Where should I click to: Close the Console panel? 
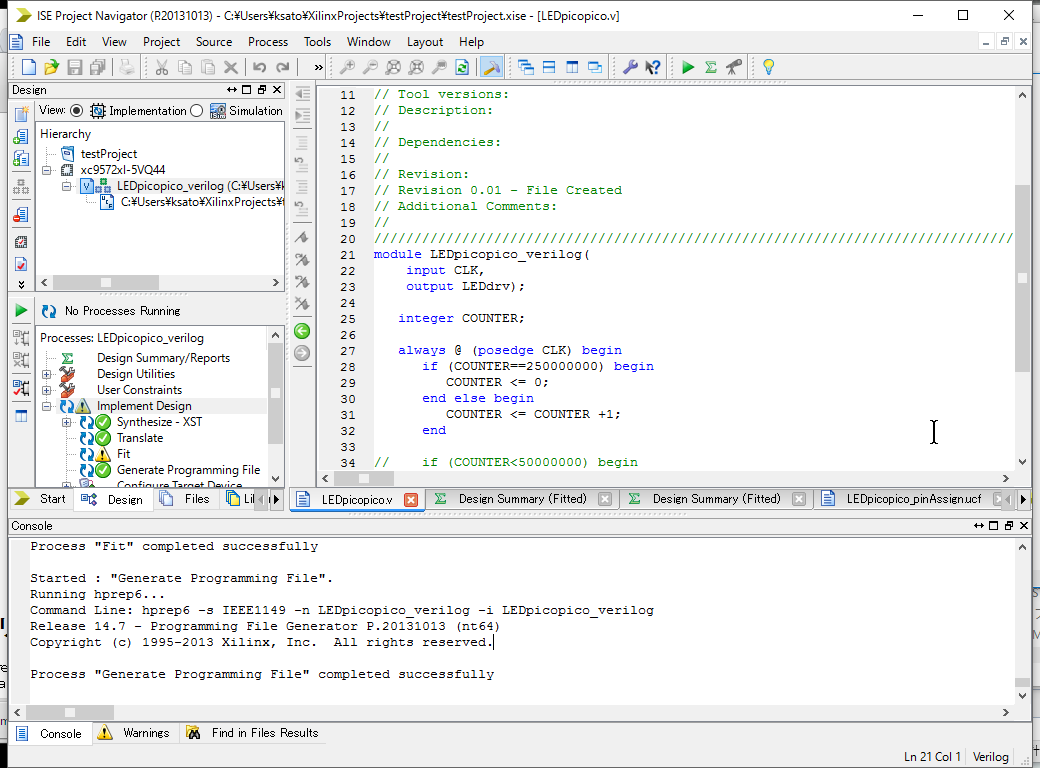coord(1023,525)
